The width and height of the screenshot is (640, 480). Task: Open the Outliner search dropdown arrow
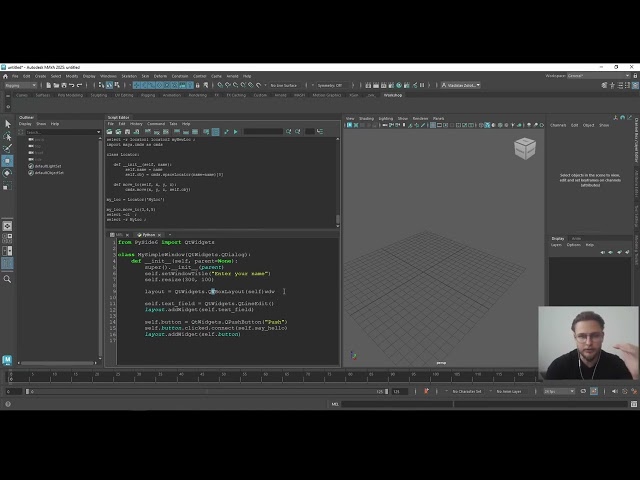coord(98,132)
